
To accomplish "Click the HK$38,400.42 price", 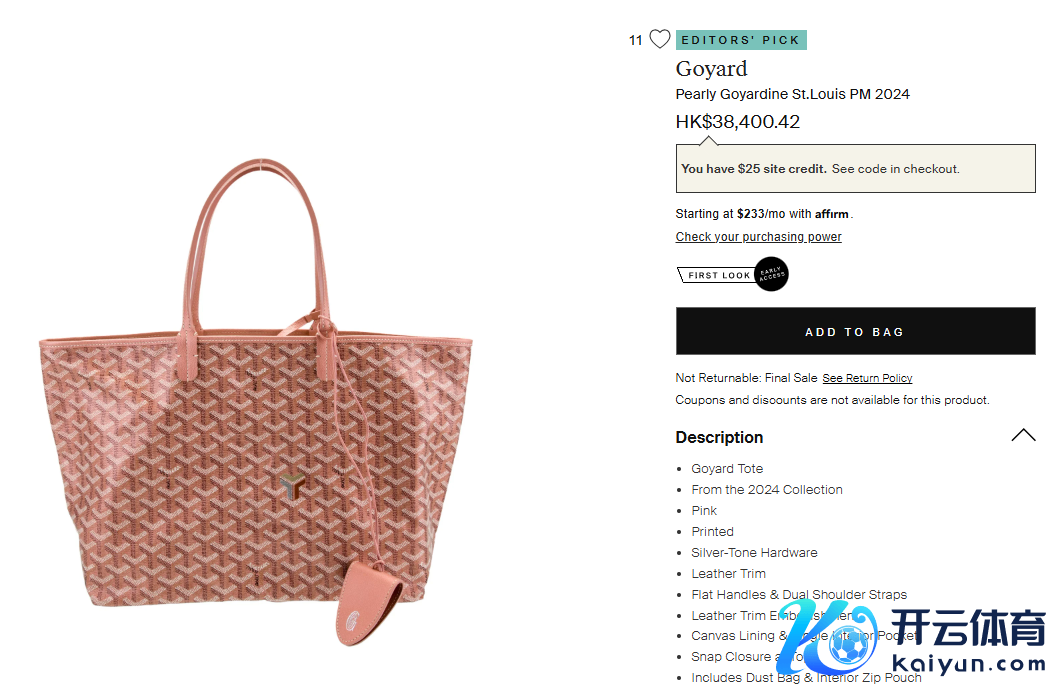I will pyautogui.click(x=738, y=122).
